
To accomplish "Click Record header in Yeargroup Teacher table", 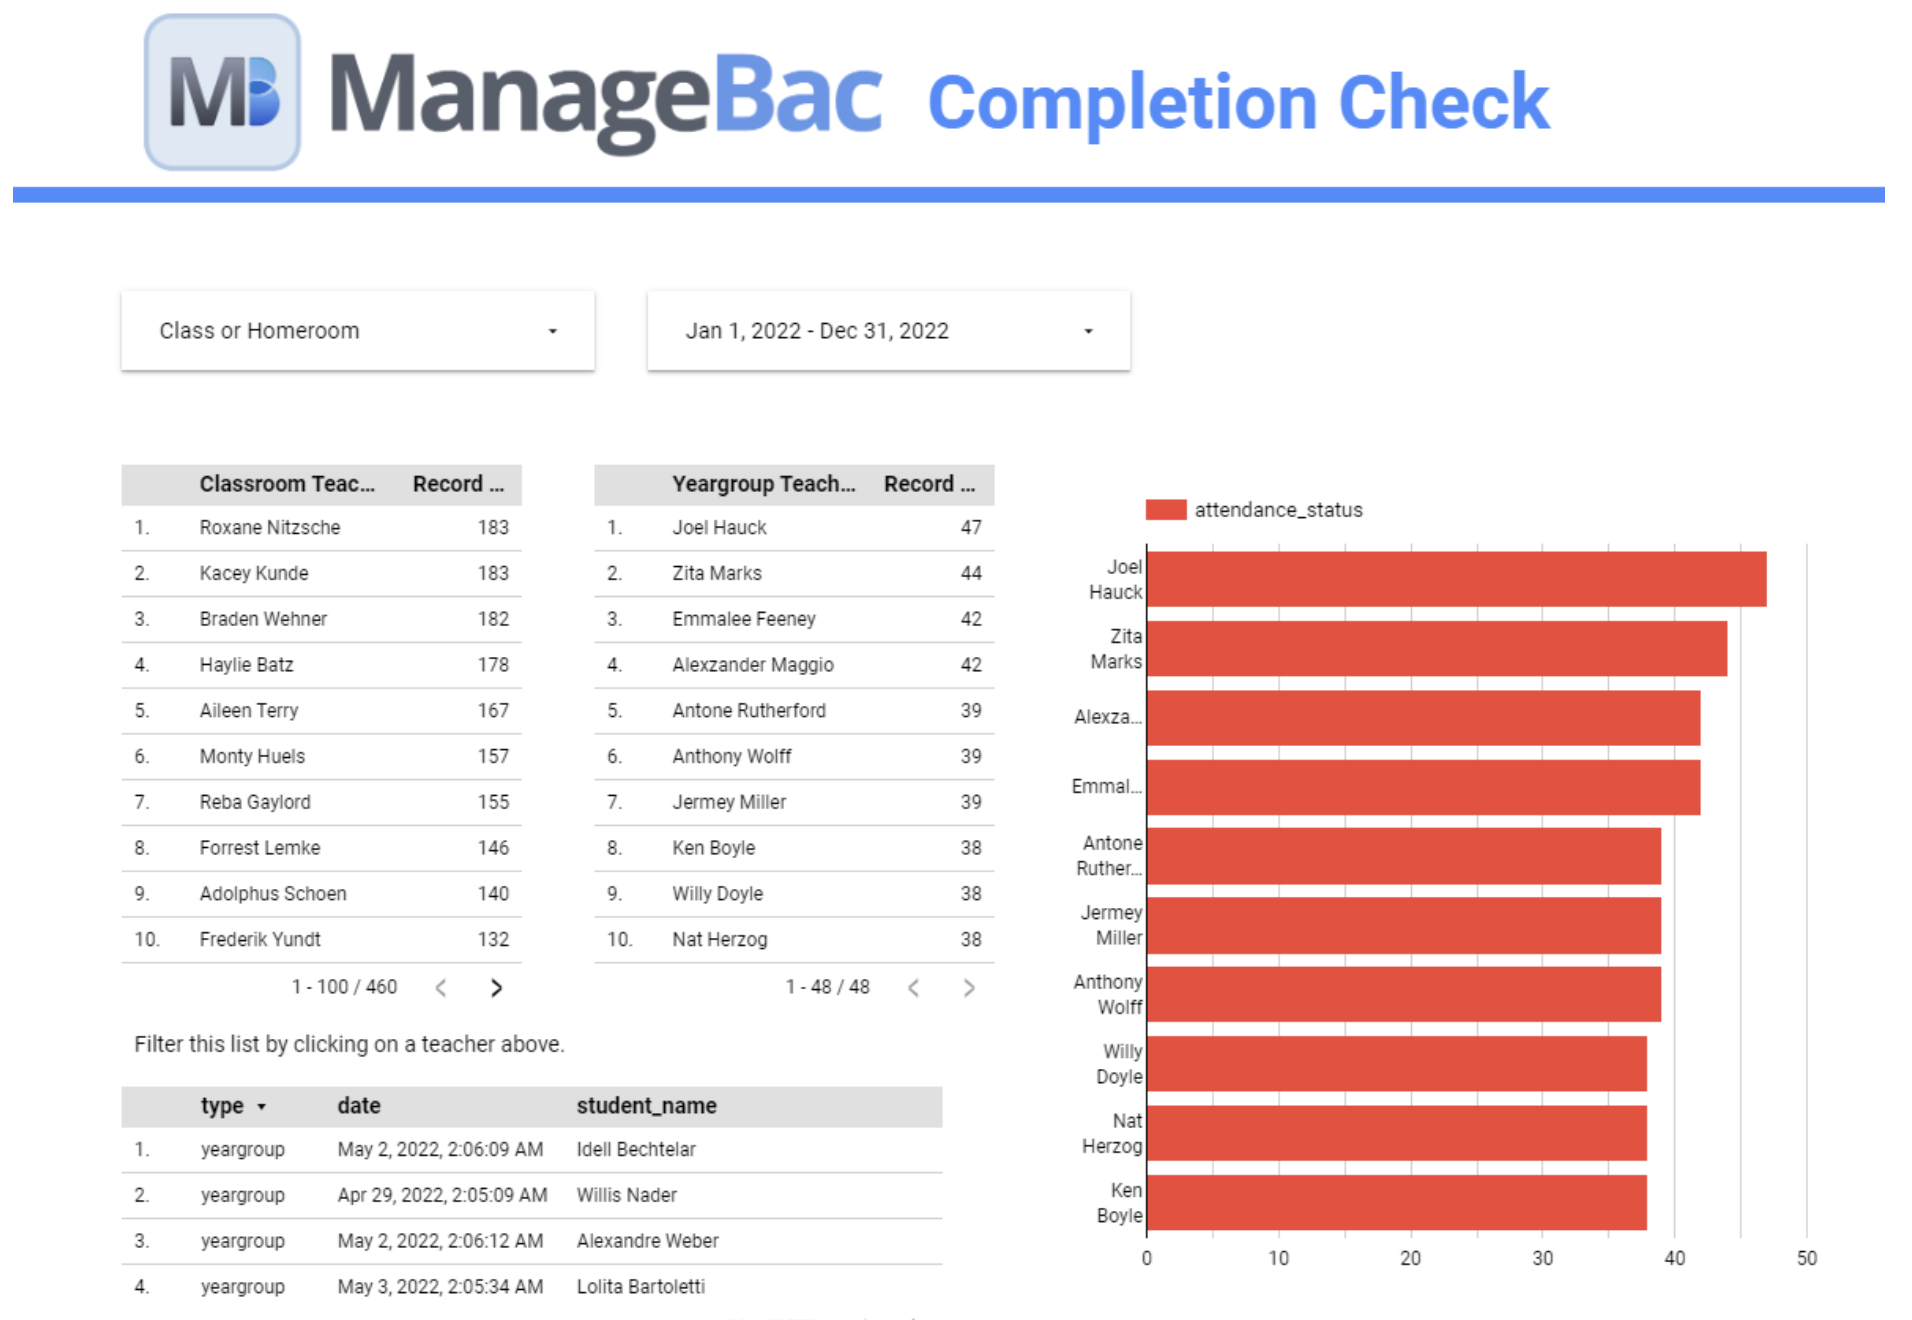I will tap(929, 484).
